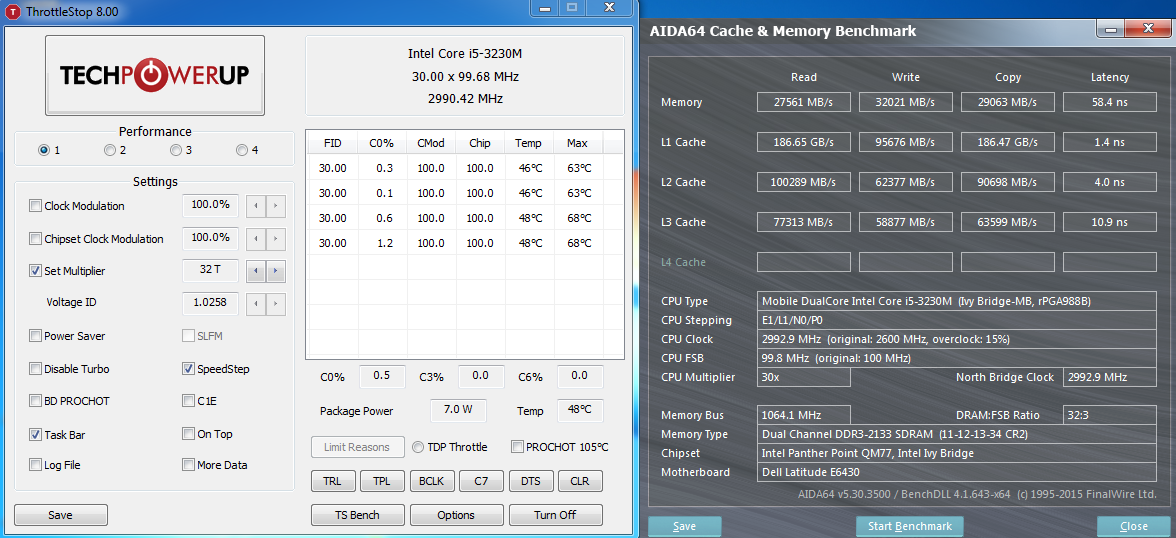Enable More Data checkbox
This screenshot has width=1176, height=538.
pyautogui.click(x=188, y=464)
